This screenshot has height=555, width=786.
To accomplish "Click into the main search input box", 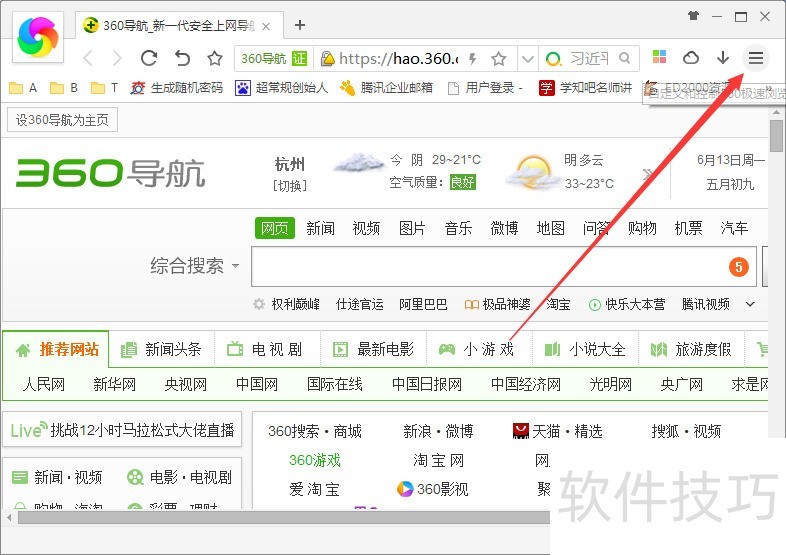I will pos(504,266).
